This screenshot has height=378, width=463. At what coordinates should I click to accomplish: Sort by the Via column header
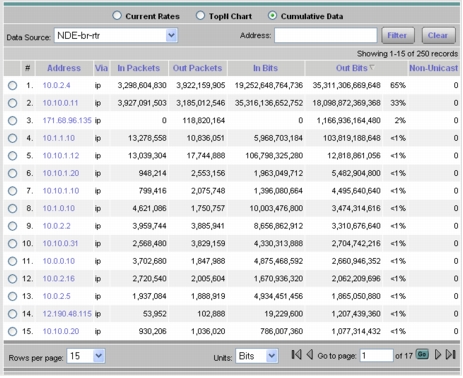[101, 68]
